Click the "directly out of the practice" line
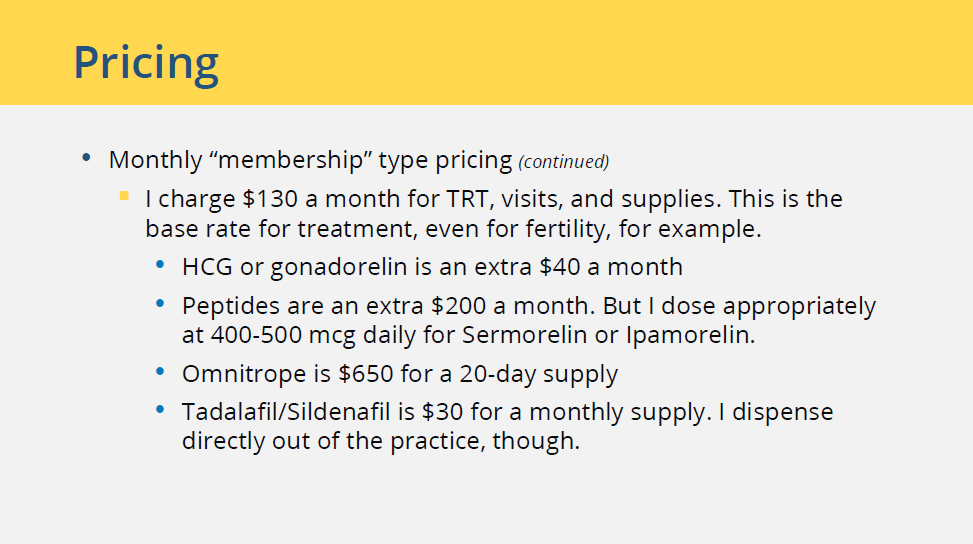 [380, 441]
